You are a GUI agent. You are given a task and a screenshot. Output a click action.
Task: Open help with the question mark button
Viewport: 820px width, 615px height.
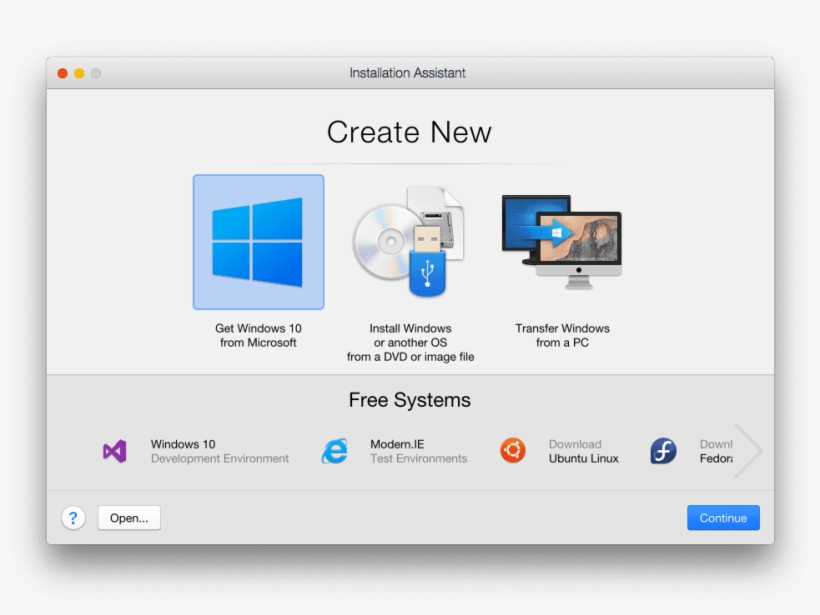click(73, 518)
